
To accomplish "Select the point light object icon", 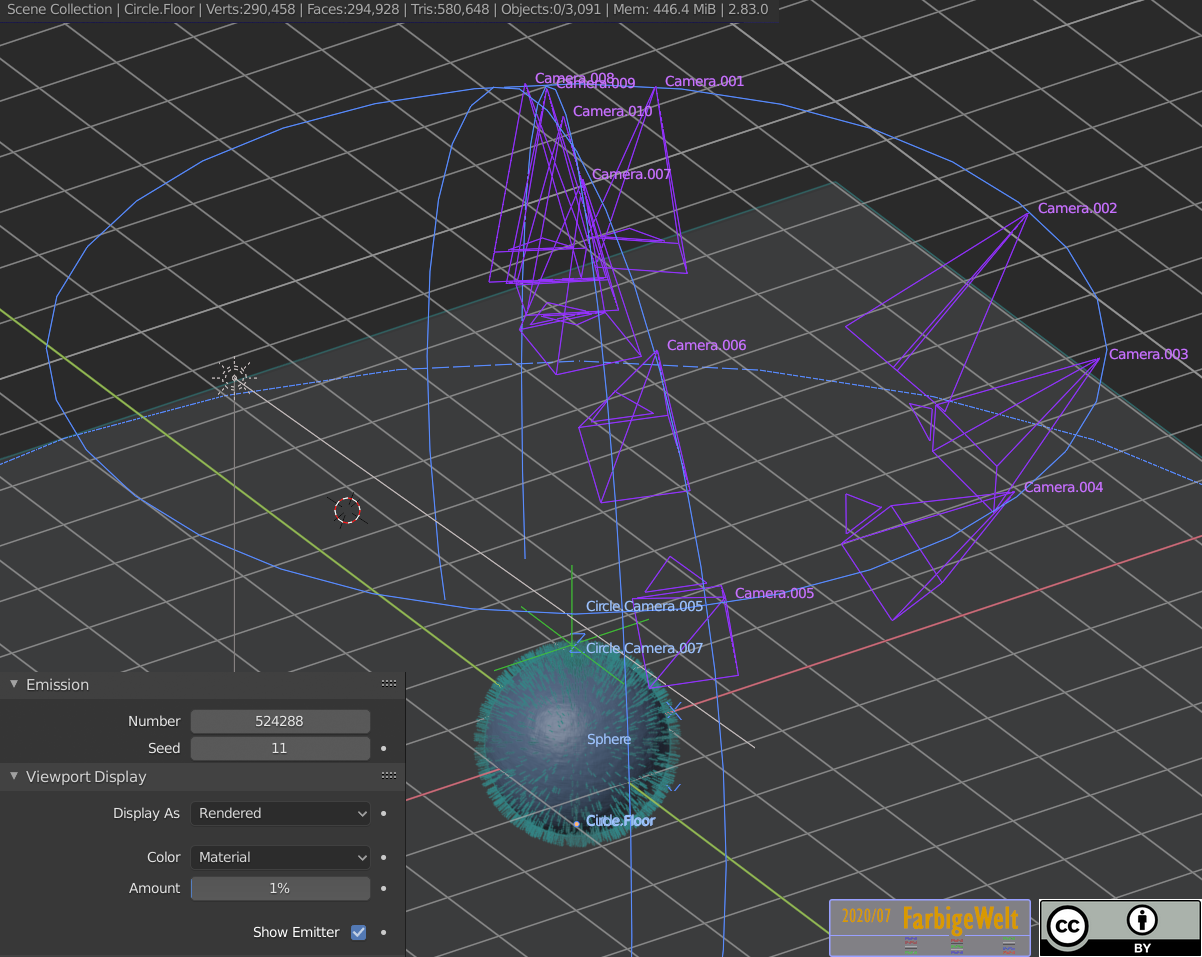I will click(x=234, y=377).
